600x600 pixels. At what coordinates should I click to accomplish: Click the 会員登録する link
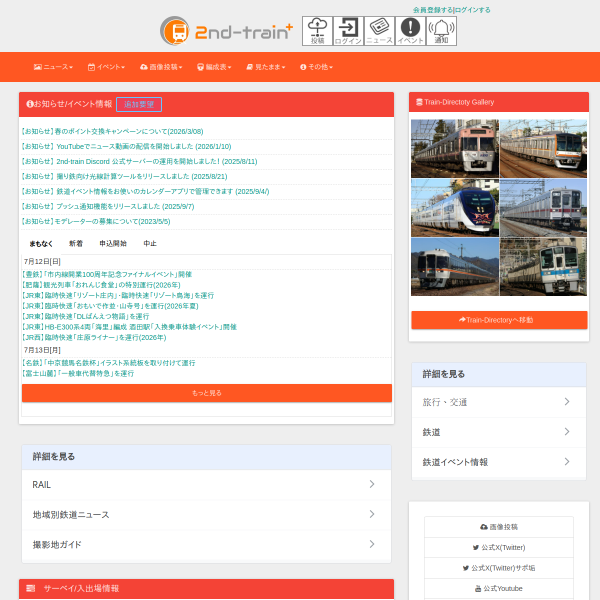(433, 10)
